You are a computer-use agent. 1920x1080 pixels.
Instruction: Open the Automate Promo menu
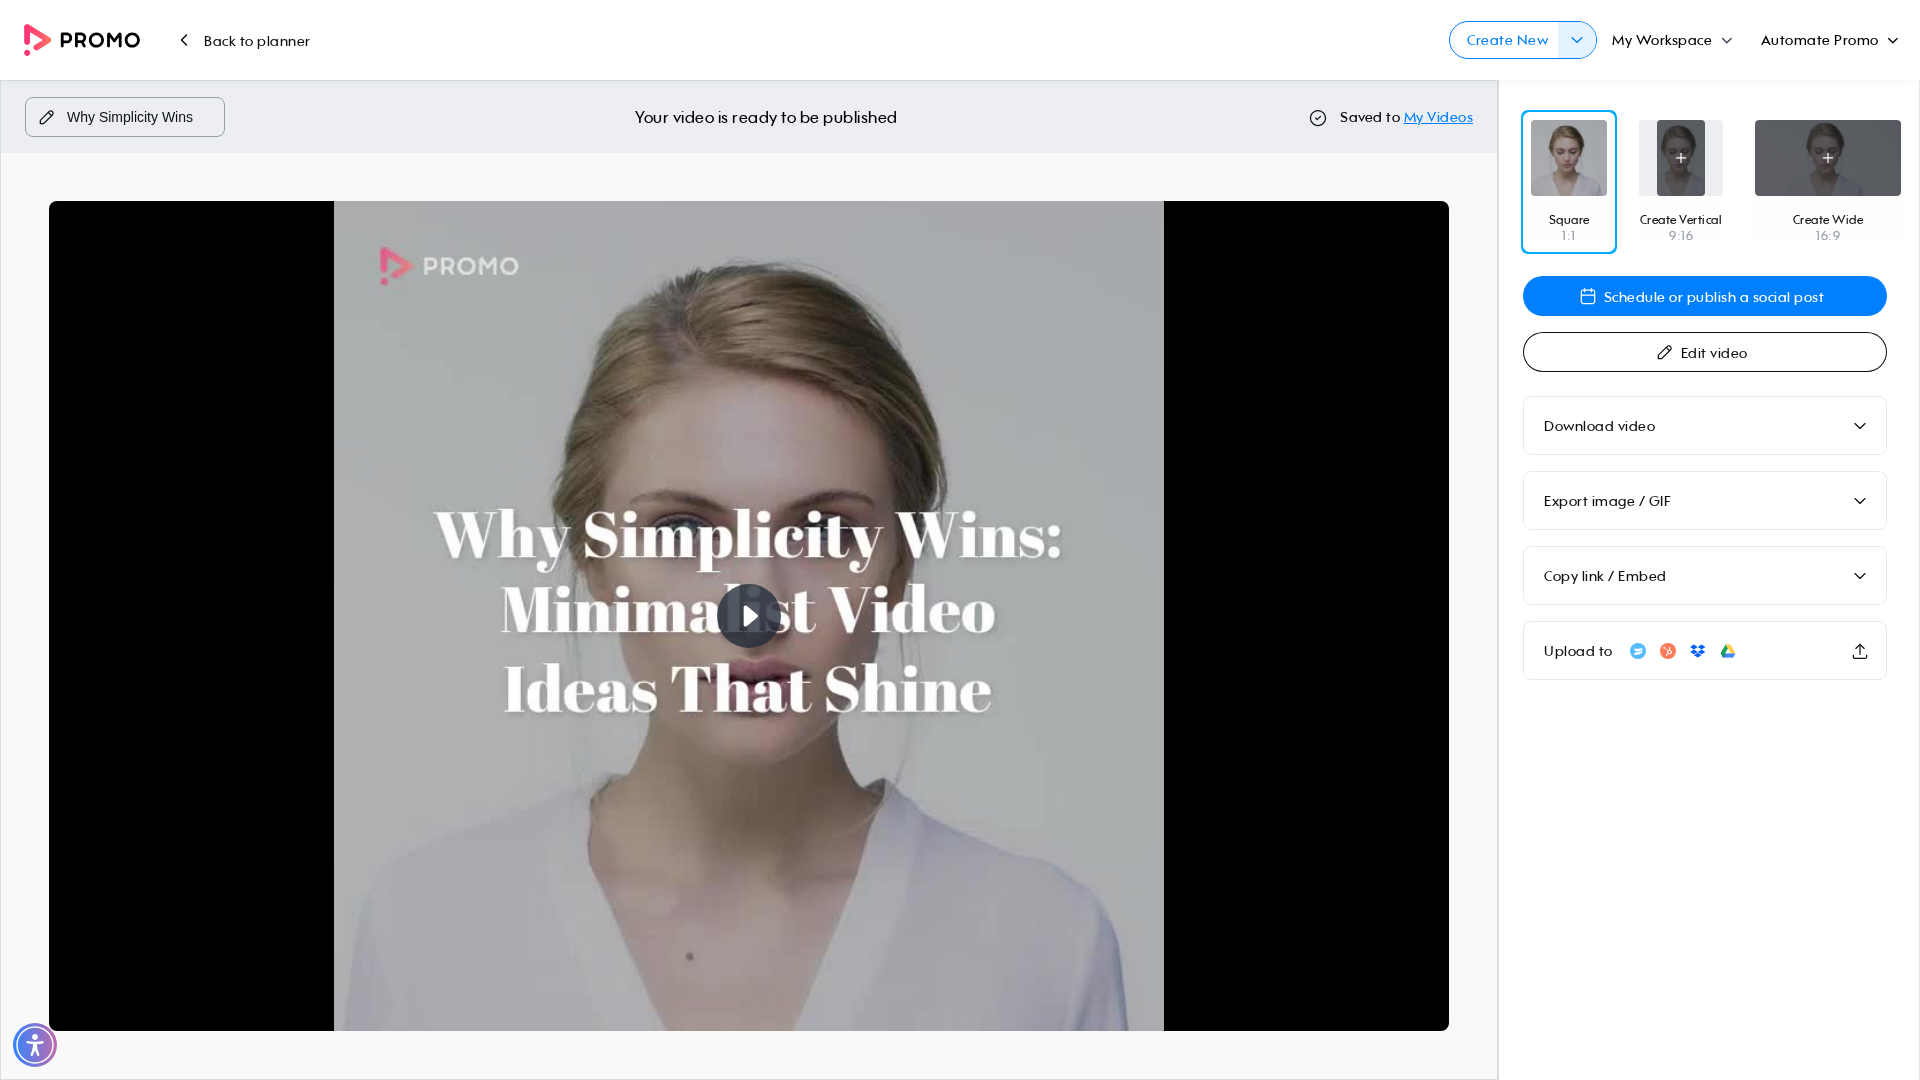pyautogui.click(x=1829, y=40)
